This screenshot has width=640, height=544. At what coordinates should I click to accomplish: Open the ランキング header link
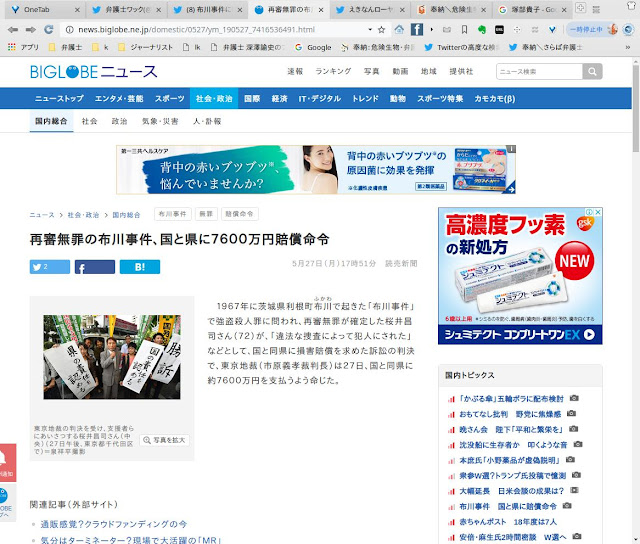click(x=333, y=71)
